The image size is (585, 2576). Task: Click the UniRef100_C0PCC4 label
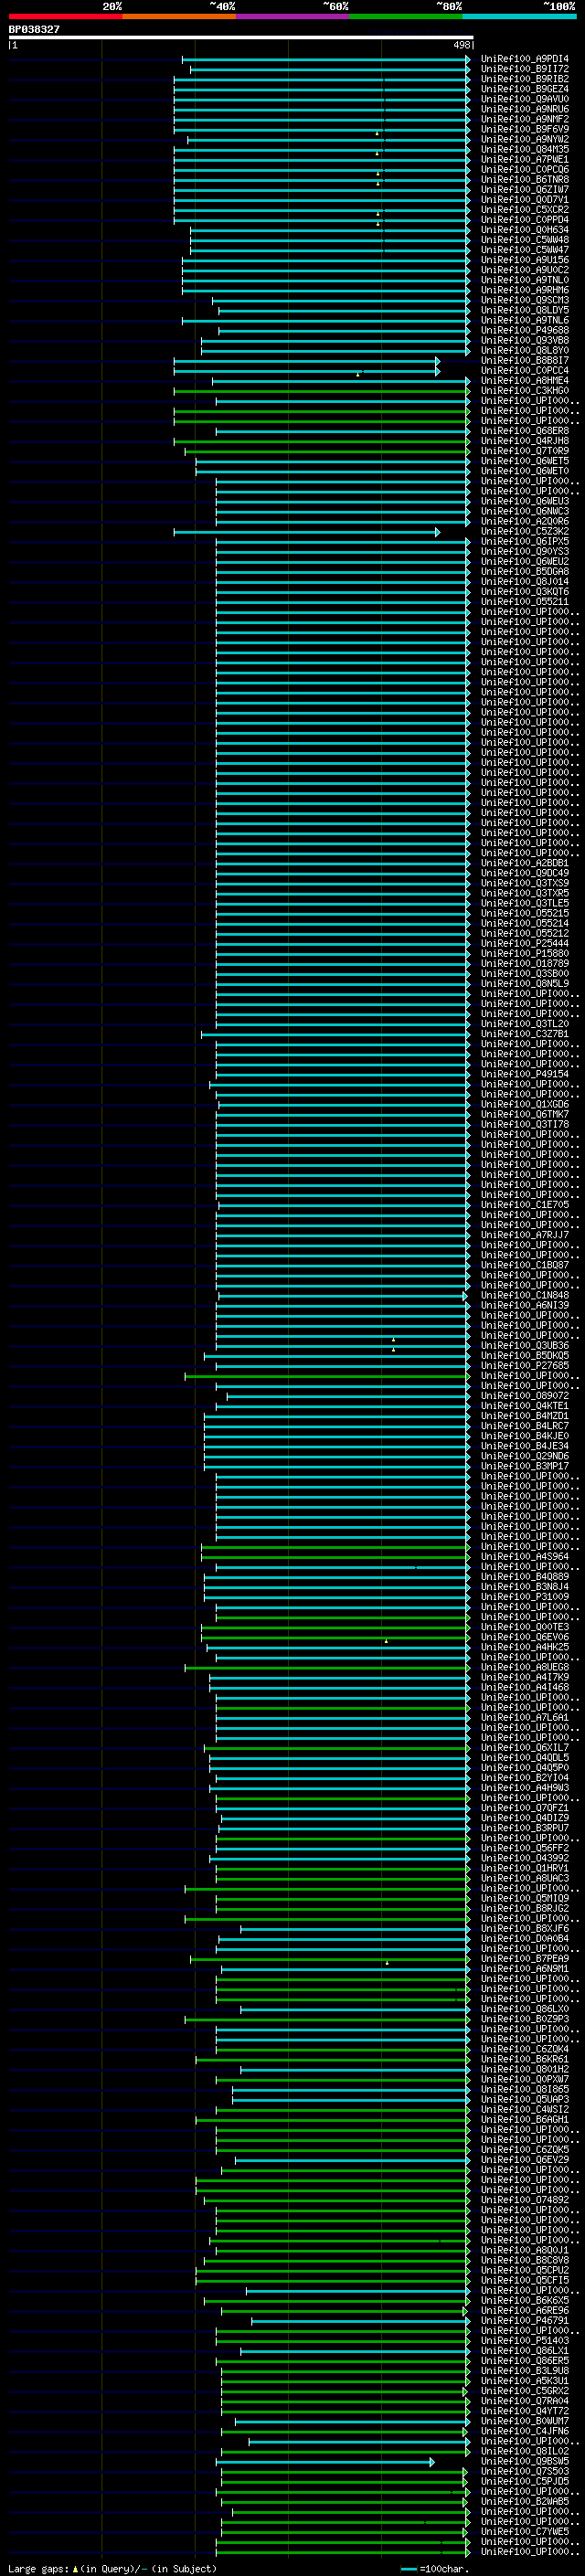tap(524, 371)
